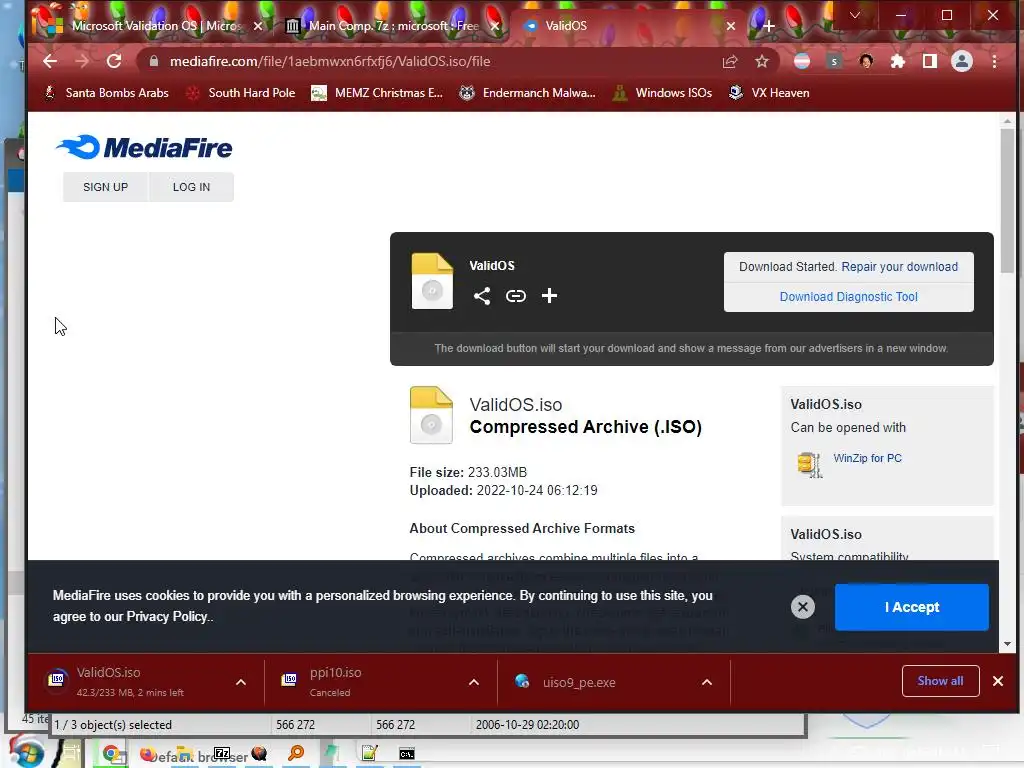The width and height of the screenshot is (1024, 768).
Task: Expand ValidOS.iso download options
Action: tap(241, 682)
